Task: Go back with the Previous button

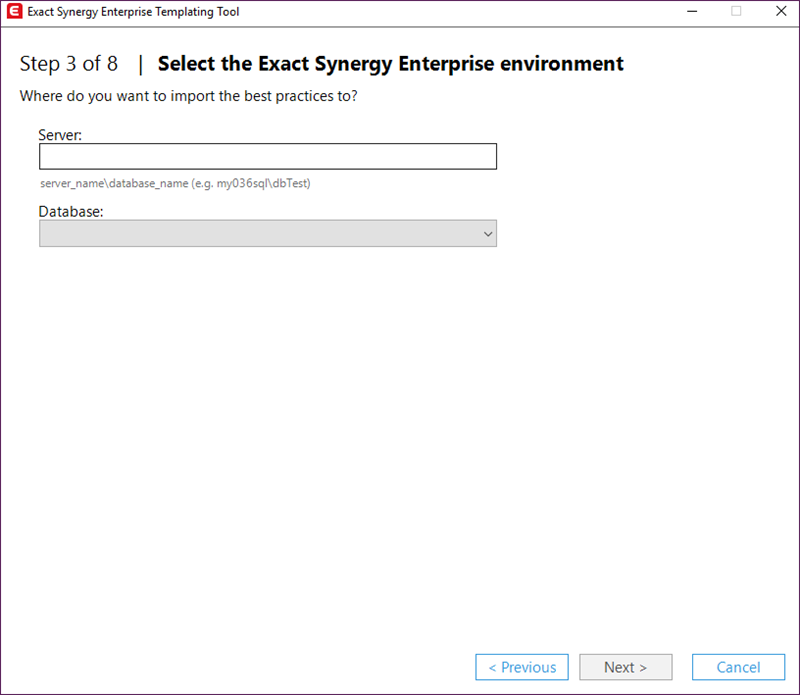Action: coord(522,667)
